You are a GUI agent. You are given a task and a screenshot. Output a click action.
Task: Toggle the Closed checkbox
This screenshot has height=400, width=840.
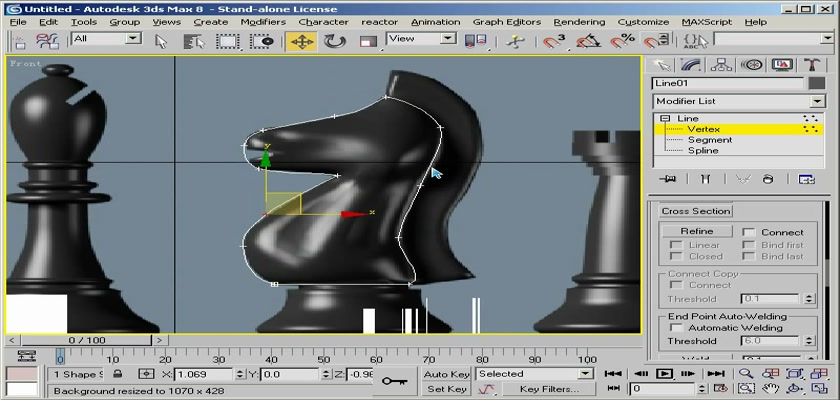[x=677, y=256]
